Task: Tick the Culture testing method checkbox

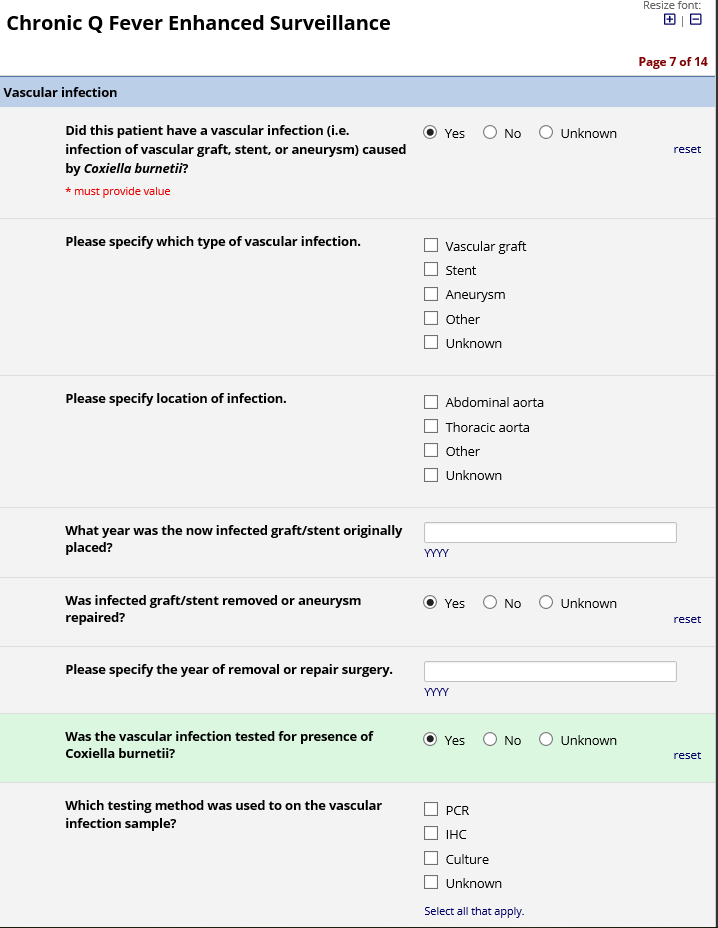Action: (431, 858)
